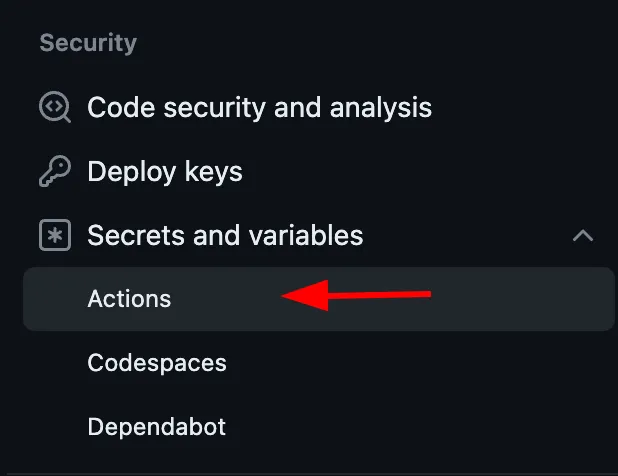Click the key icon beside Deploy keys
This screenshot has width=618, height=476.
tap(54, 172)
